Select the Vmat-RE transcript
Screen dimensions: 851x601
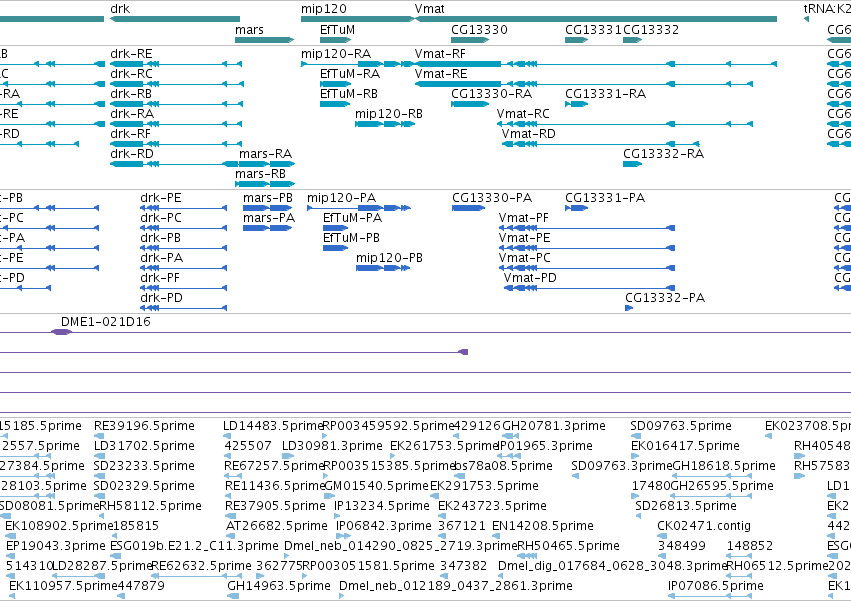[584, 84]
